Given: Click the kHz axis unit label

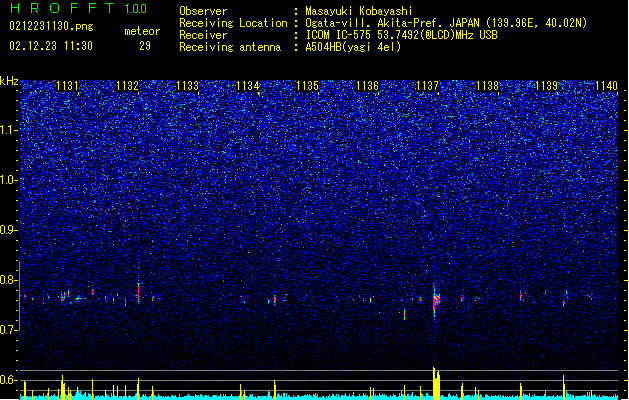Looking at the screenshot, I should pos(9,81).
